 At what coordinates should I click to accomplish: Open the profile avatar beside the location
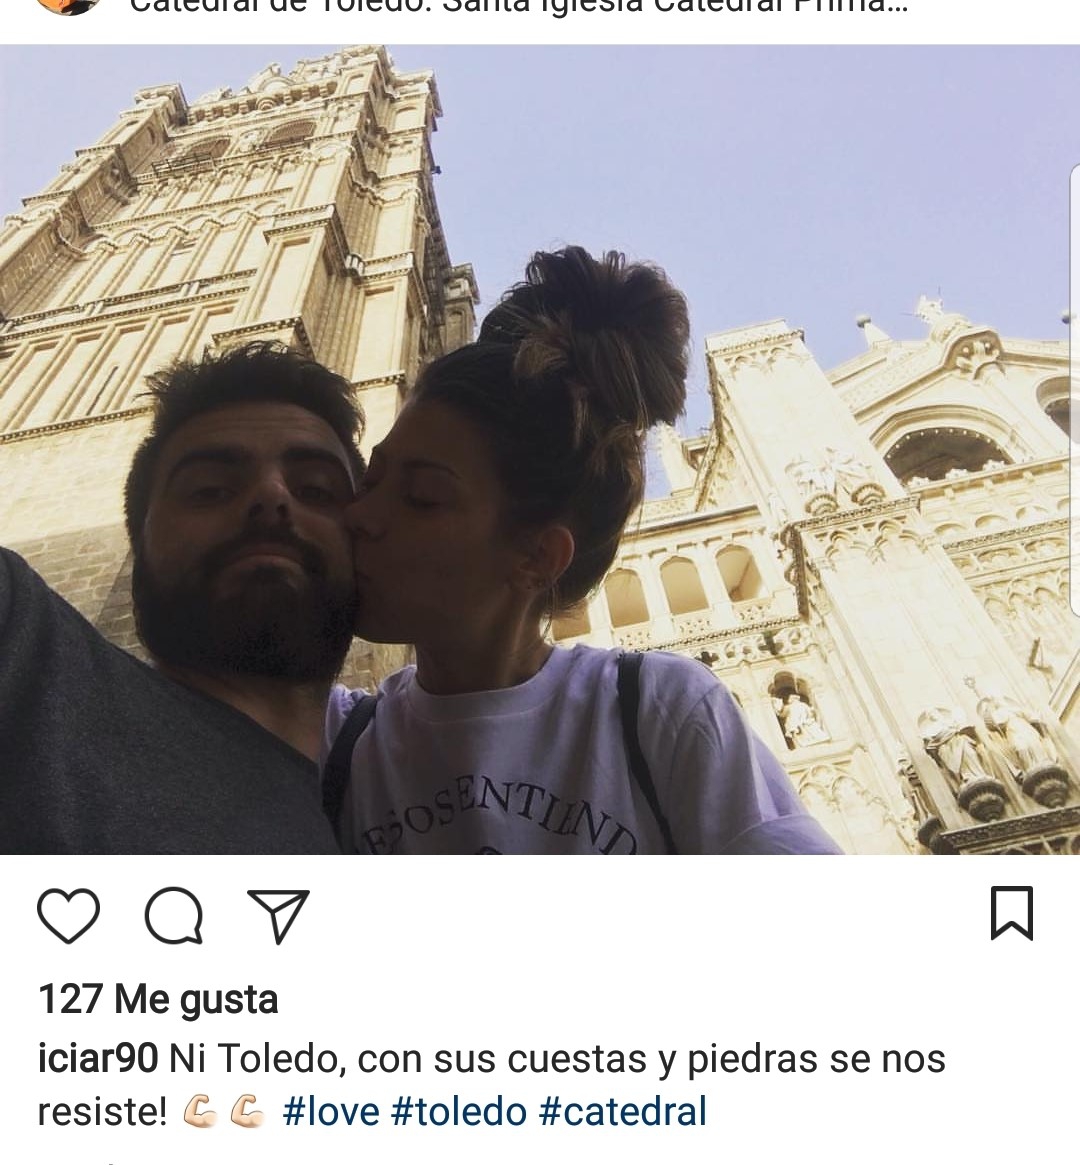[68, 6]
